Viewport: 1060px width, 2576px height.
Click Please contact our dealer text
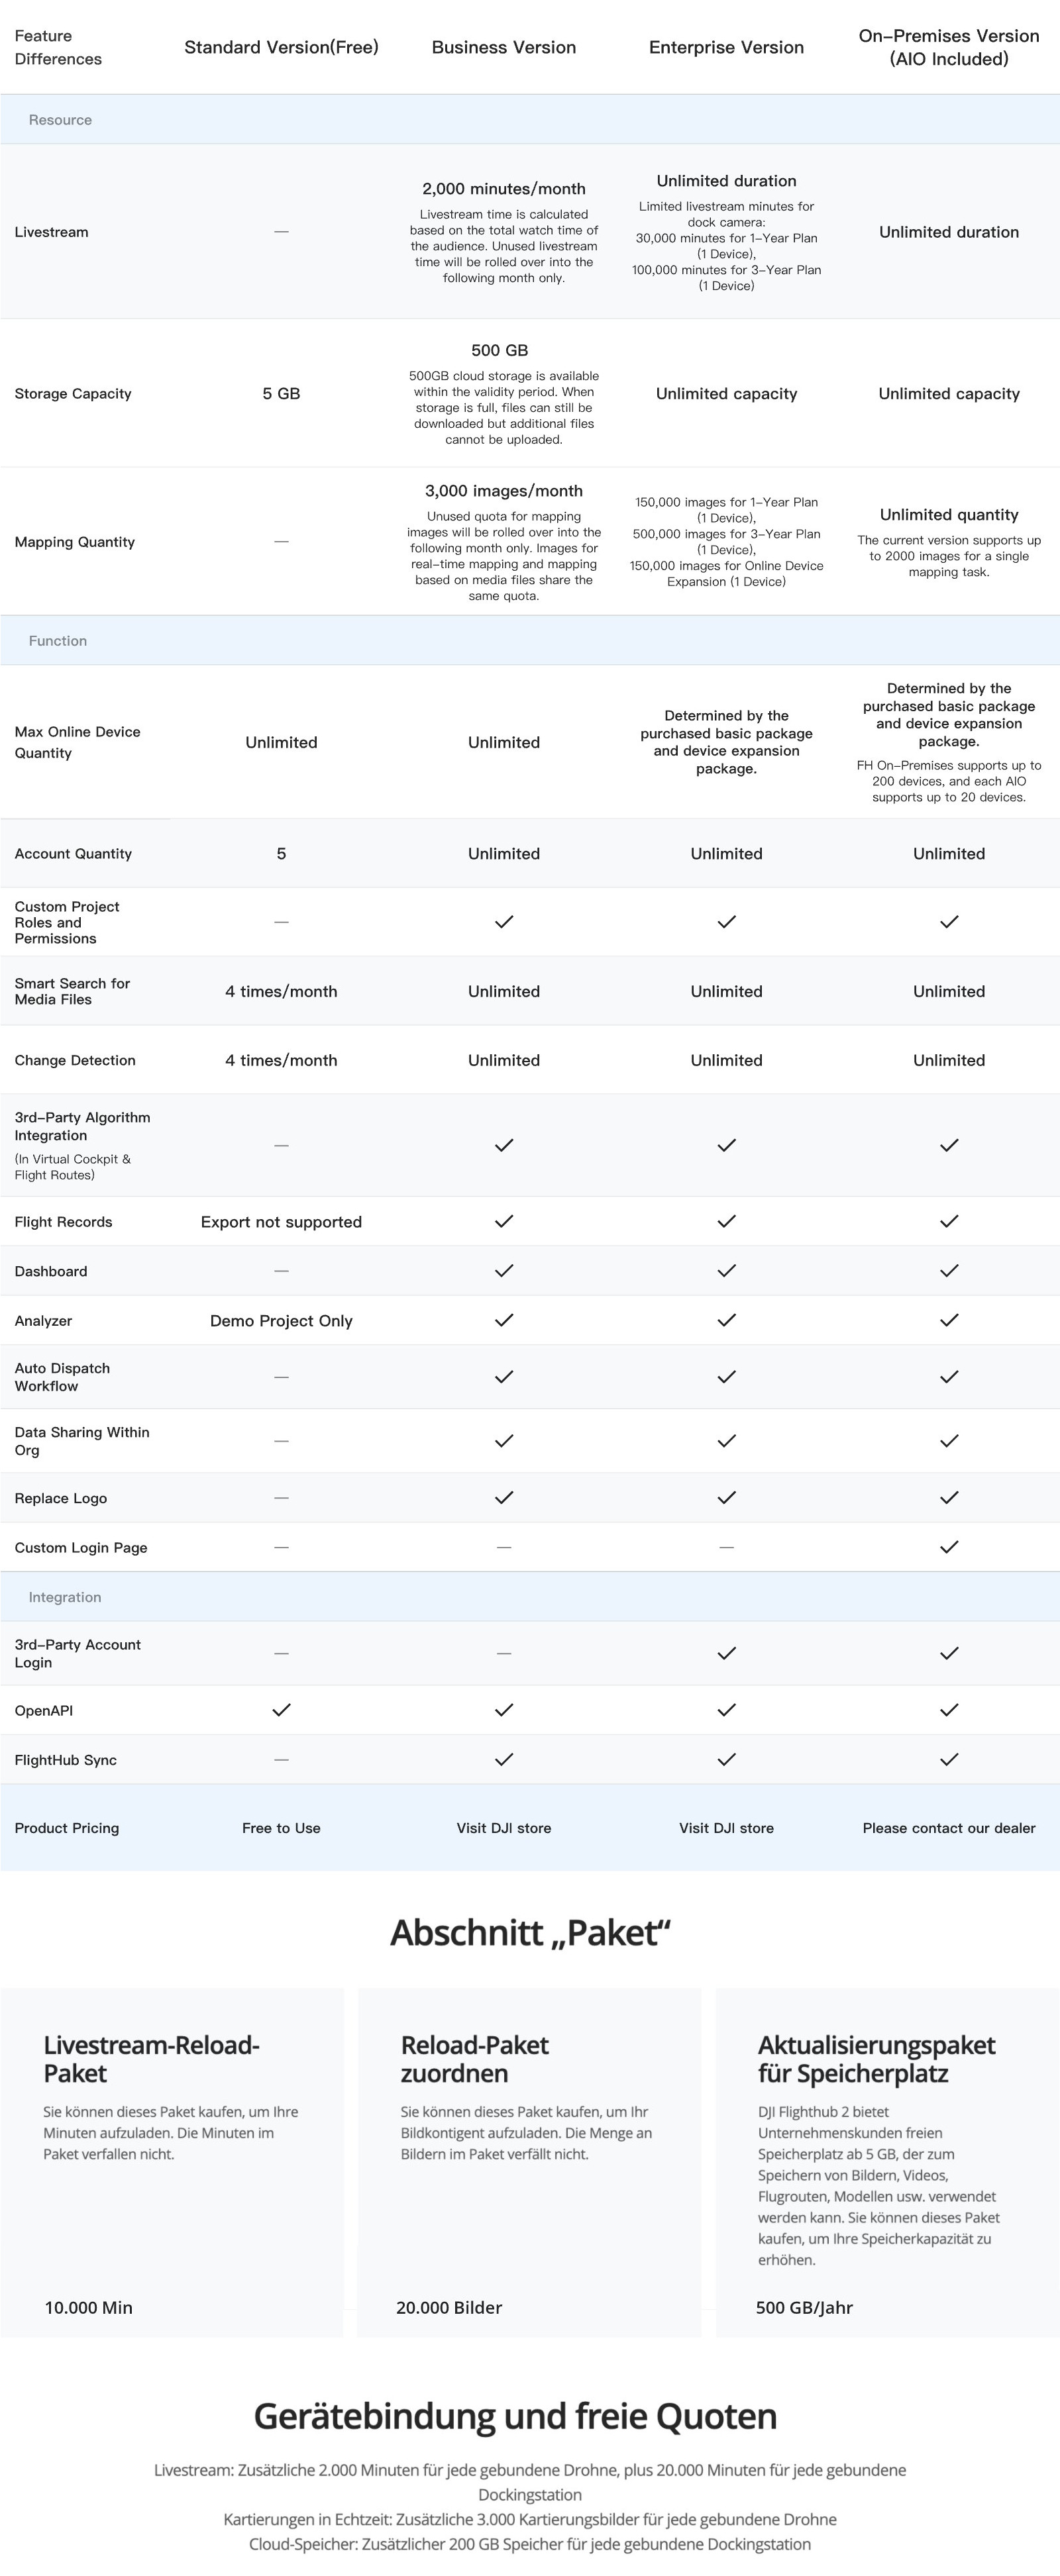coord(949,1828)
